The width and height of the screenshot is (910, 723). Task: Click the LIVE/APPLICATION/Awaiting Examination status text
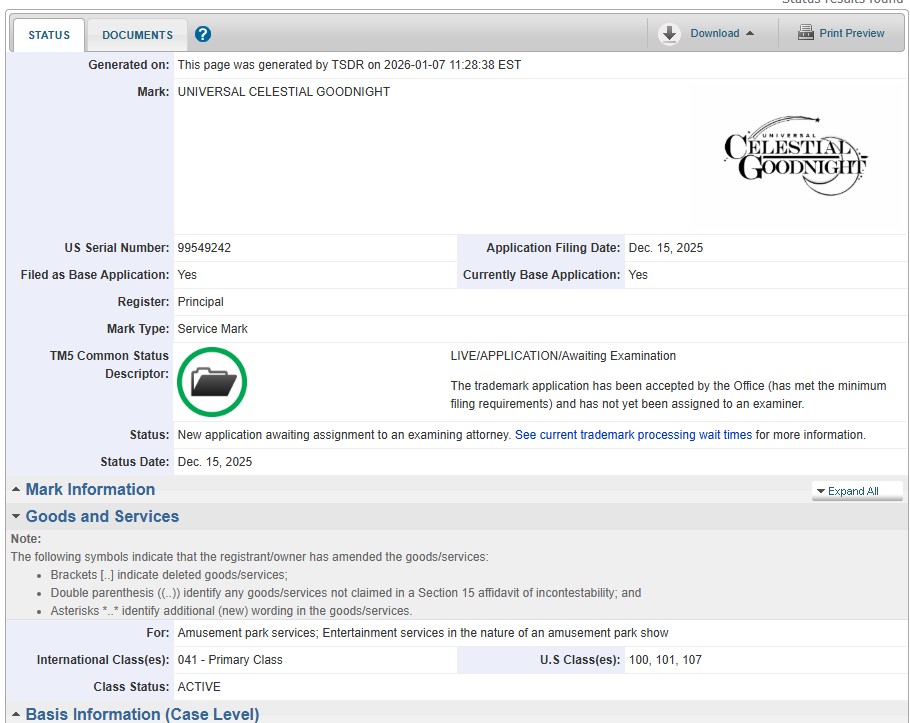pos(563,356)
